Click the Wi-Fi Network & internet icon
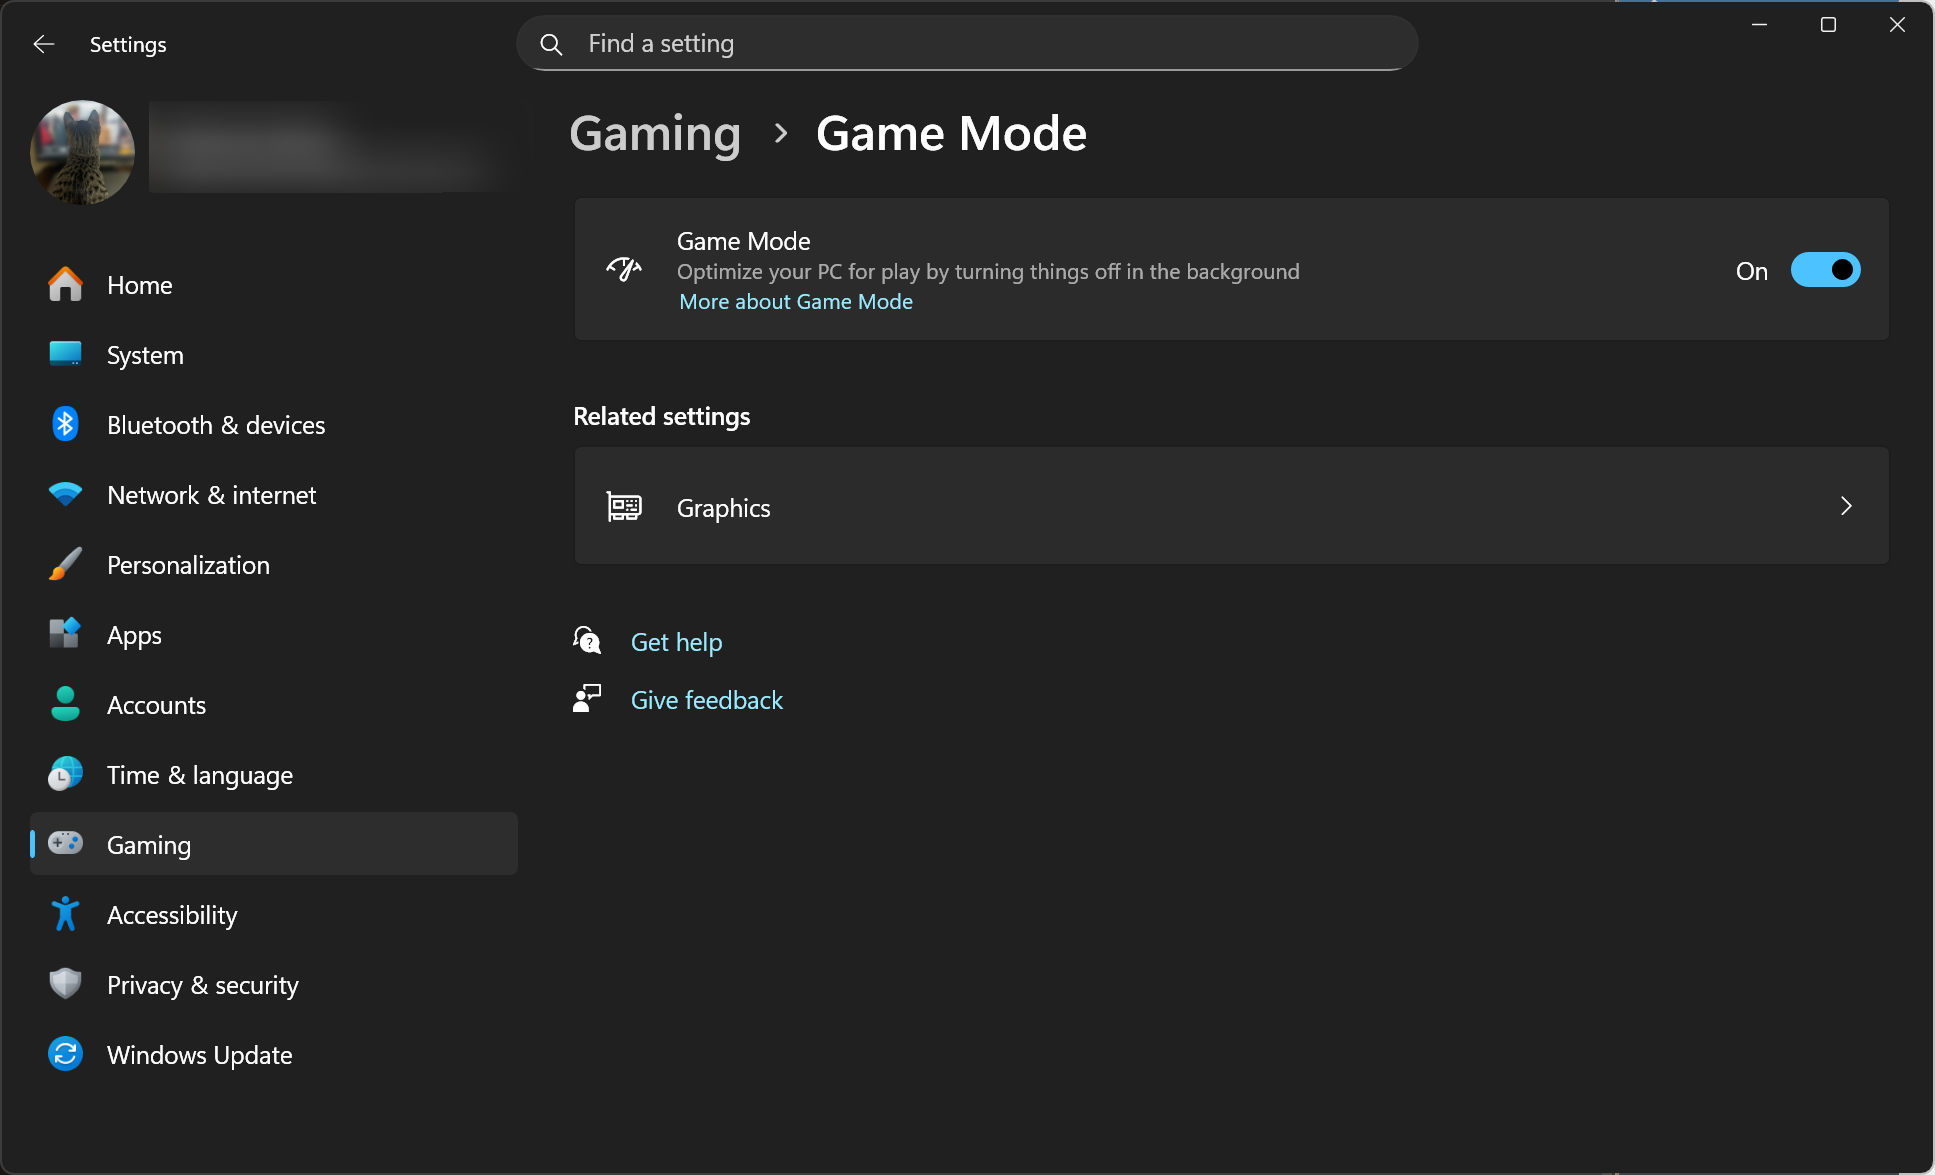 (x=65, y=495)
